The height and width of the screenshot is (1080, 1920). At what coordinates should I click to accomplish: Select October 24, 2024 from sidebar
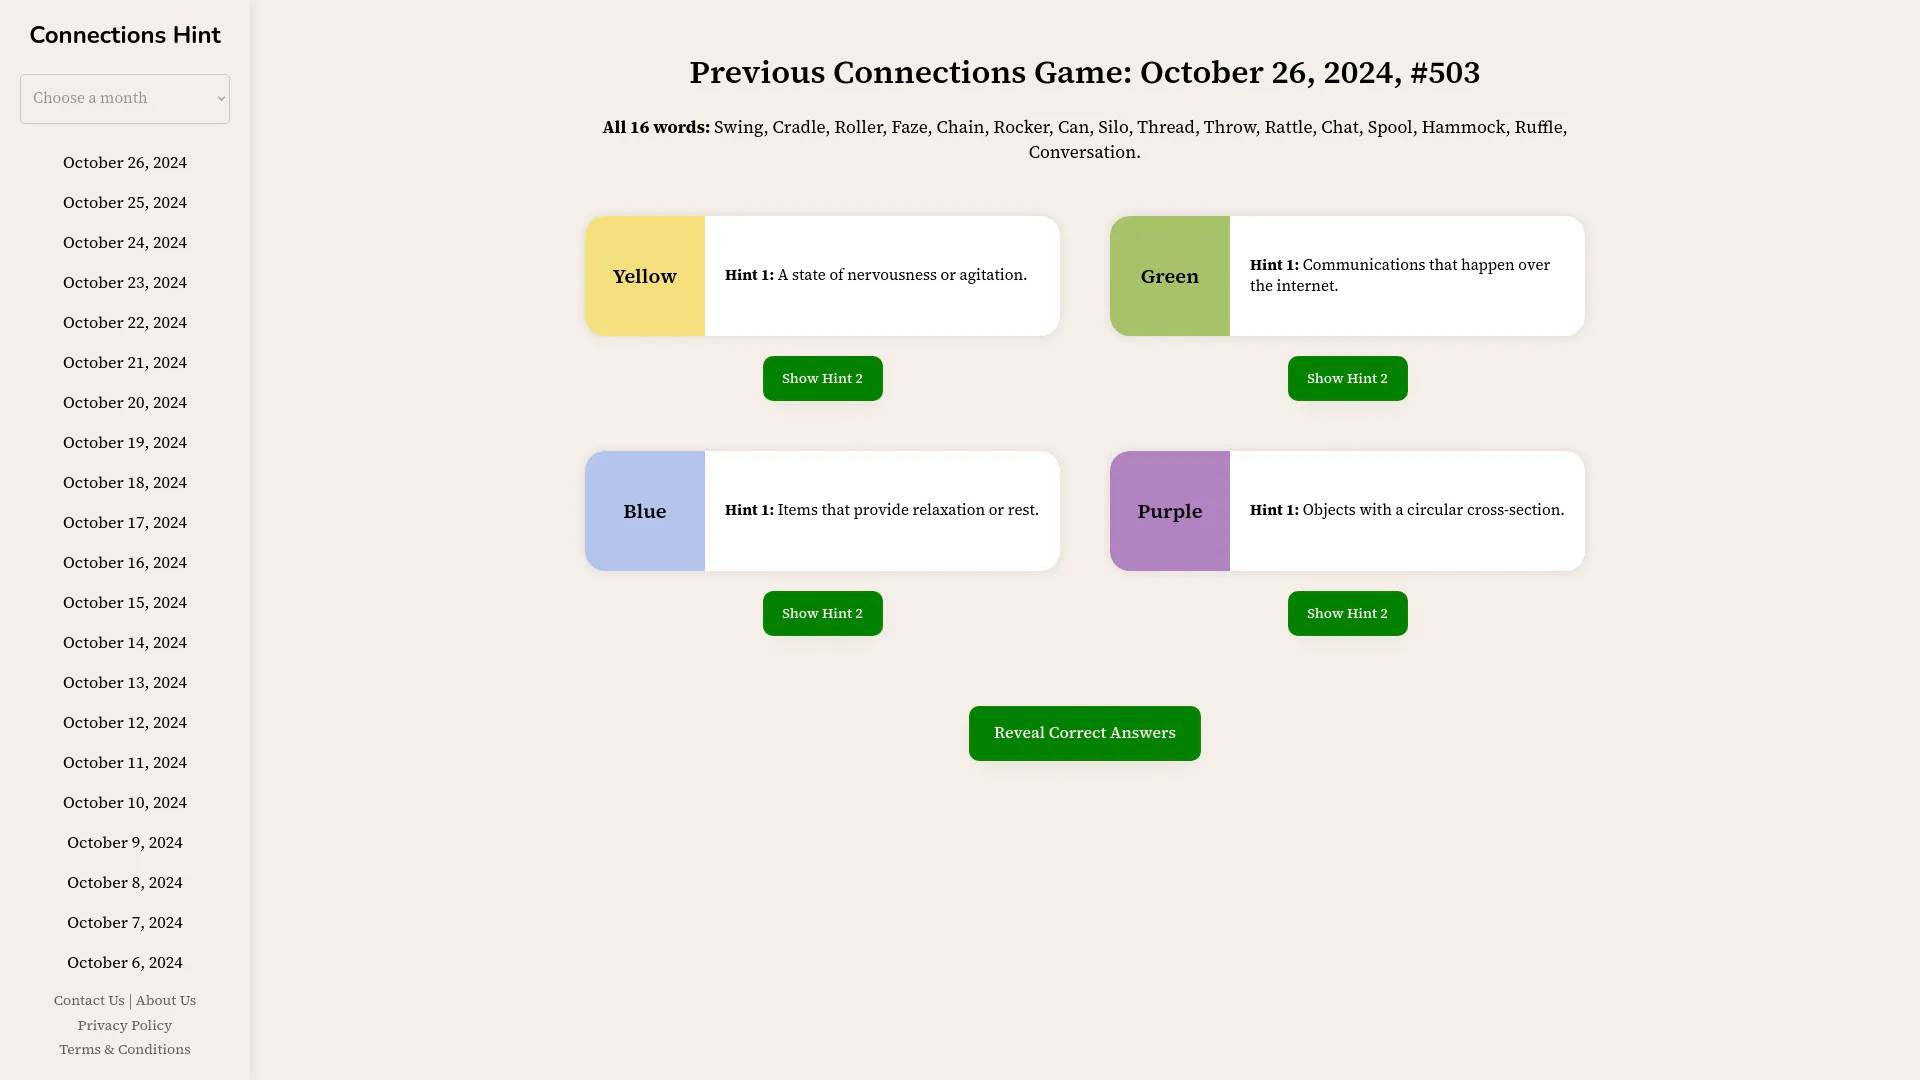click(x=124, y=243)
